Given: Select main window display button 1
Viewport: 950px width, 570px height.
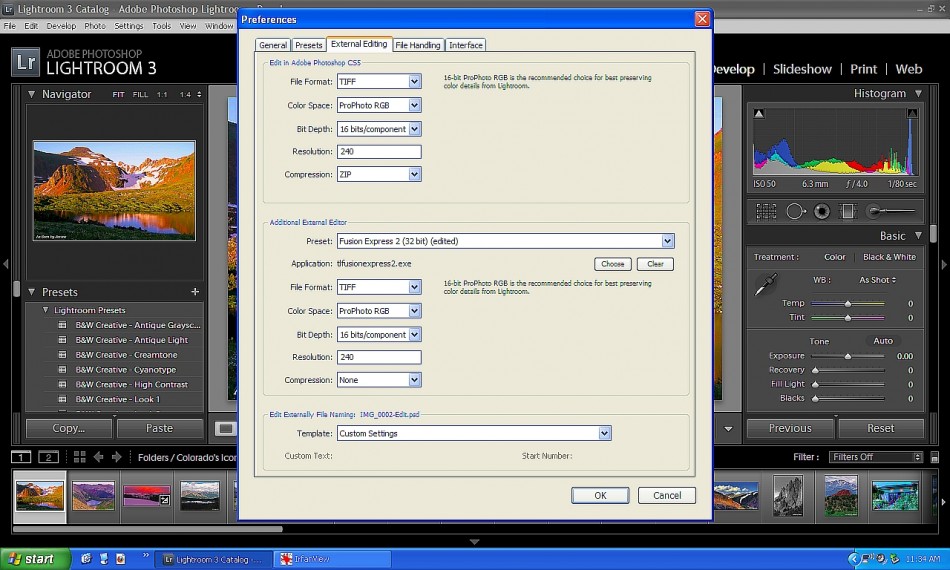Looking at the screenshot, I should pyautogui.click(x=21, y=457).
